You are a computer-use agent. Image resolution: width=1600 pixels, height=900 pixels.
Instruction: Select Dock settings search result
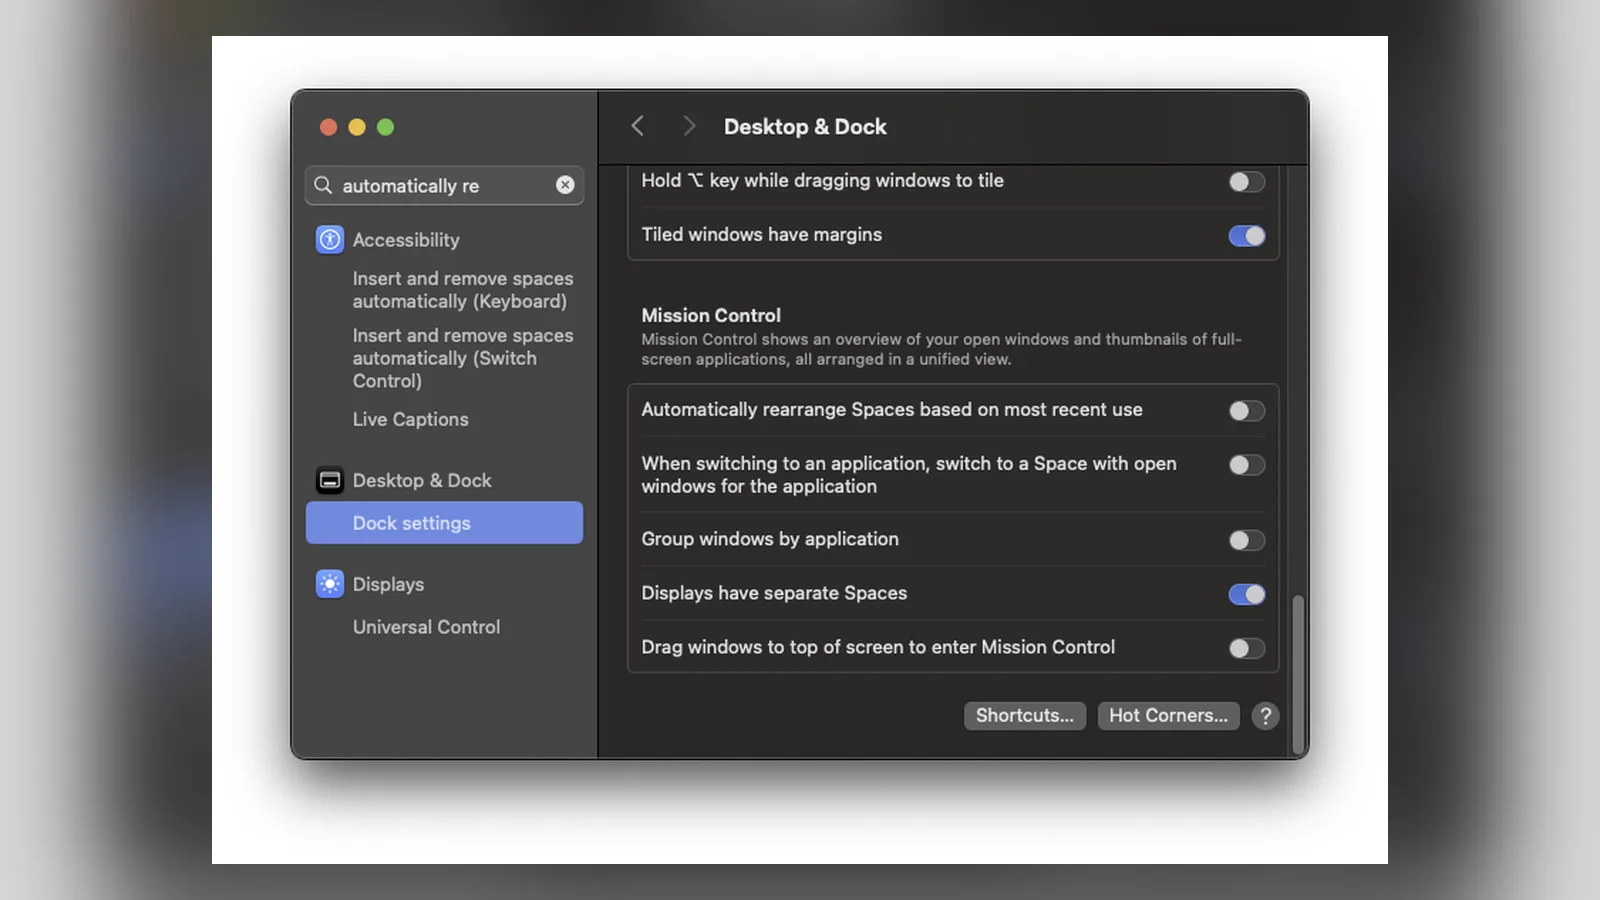point(444,523)
